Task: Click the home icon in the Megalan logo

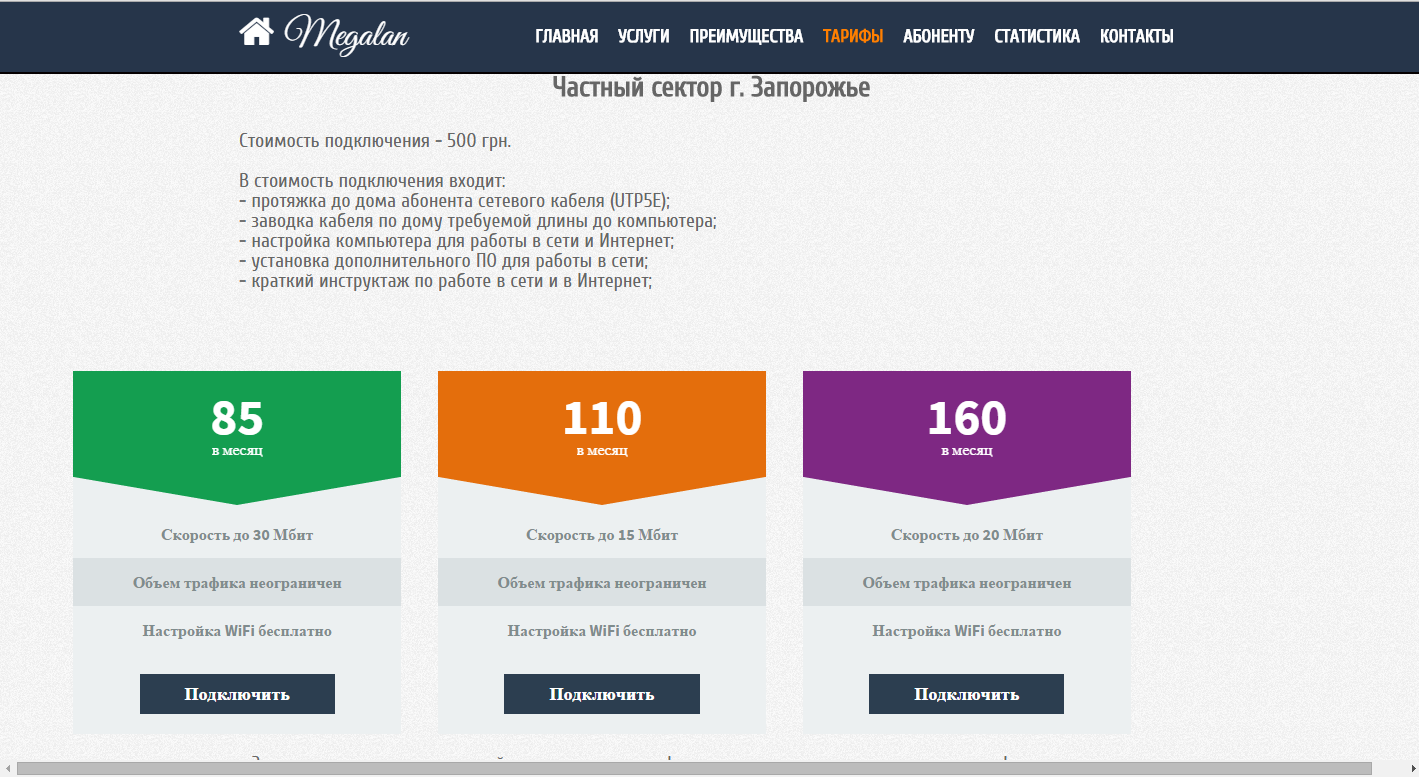Action: tap(256, 32)
